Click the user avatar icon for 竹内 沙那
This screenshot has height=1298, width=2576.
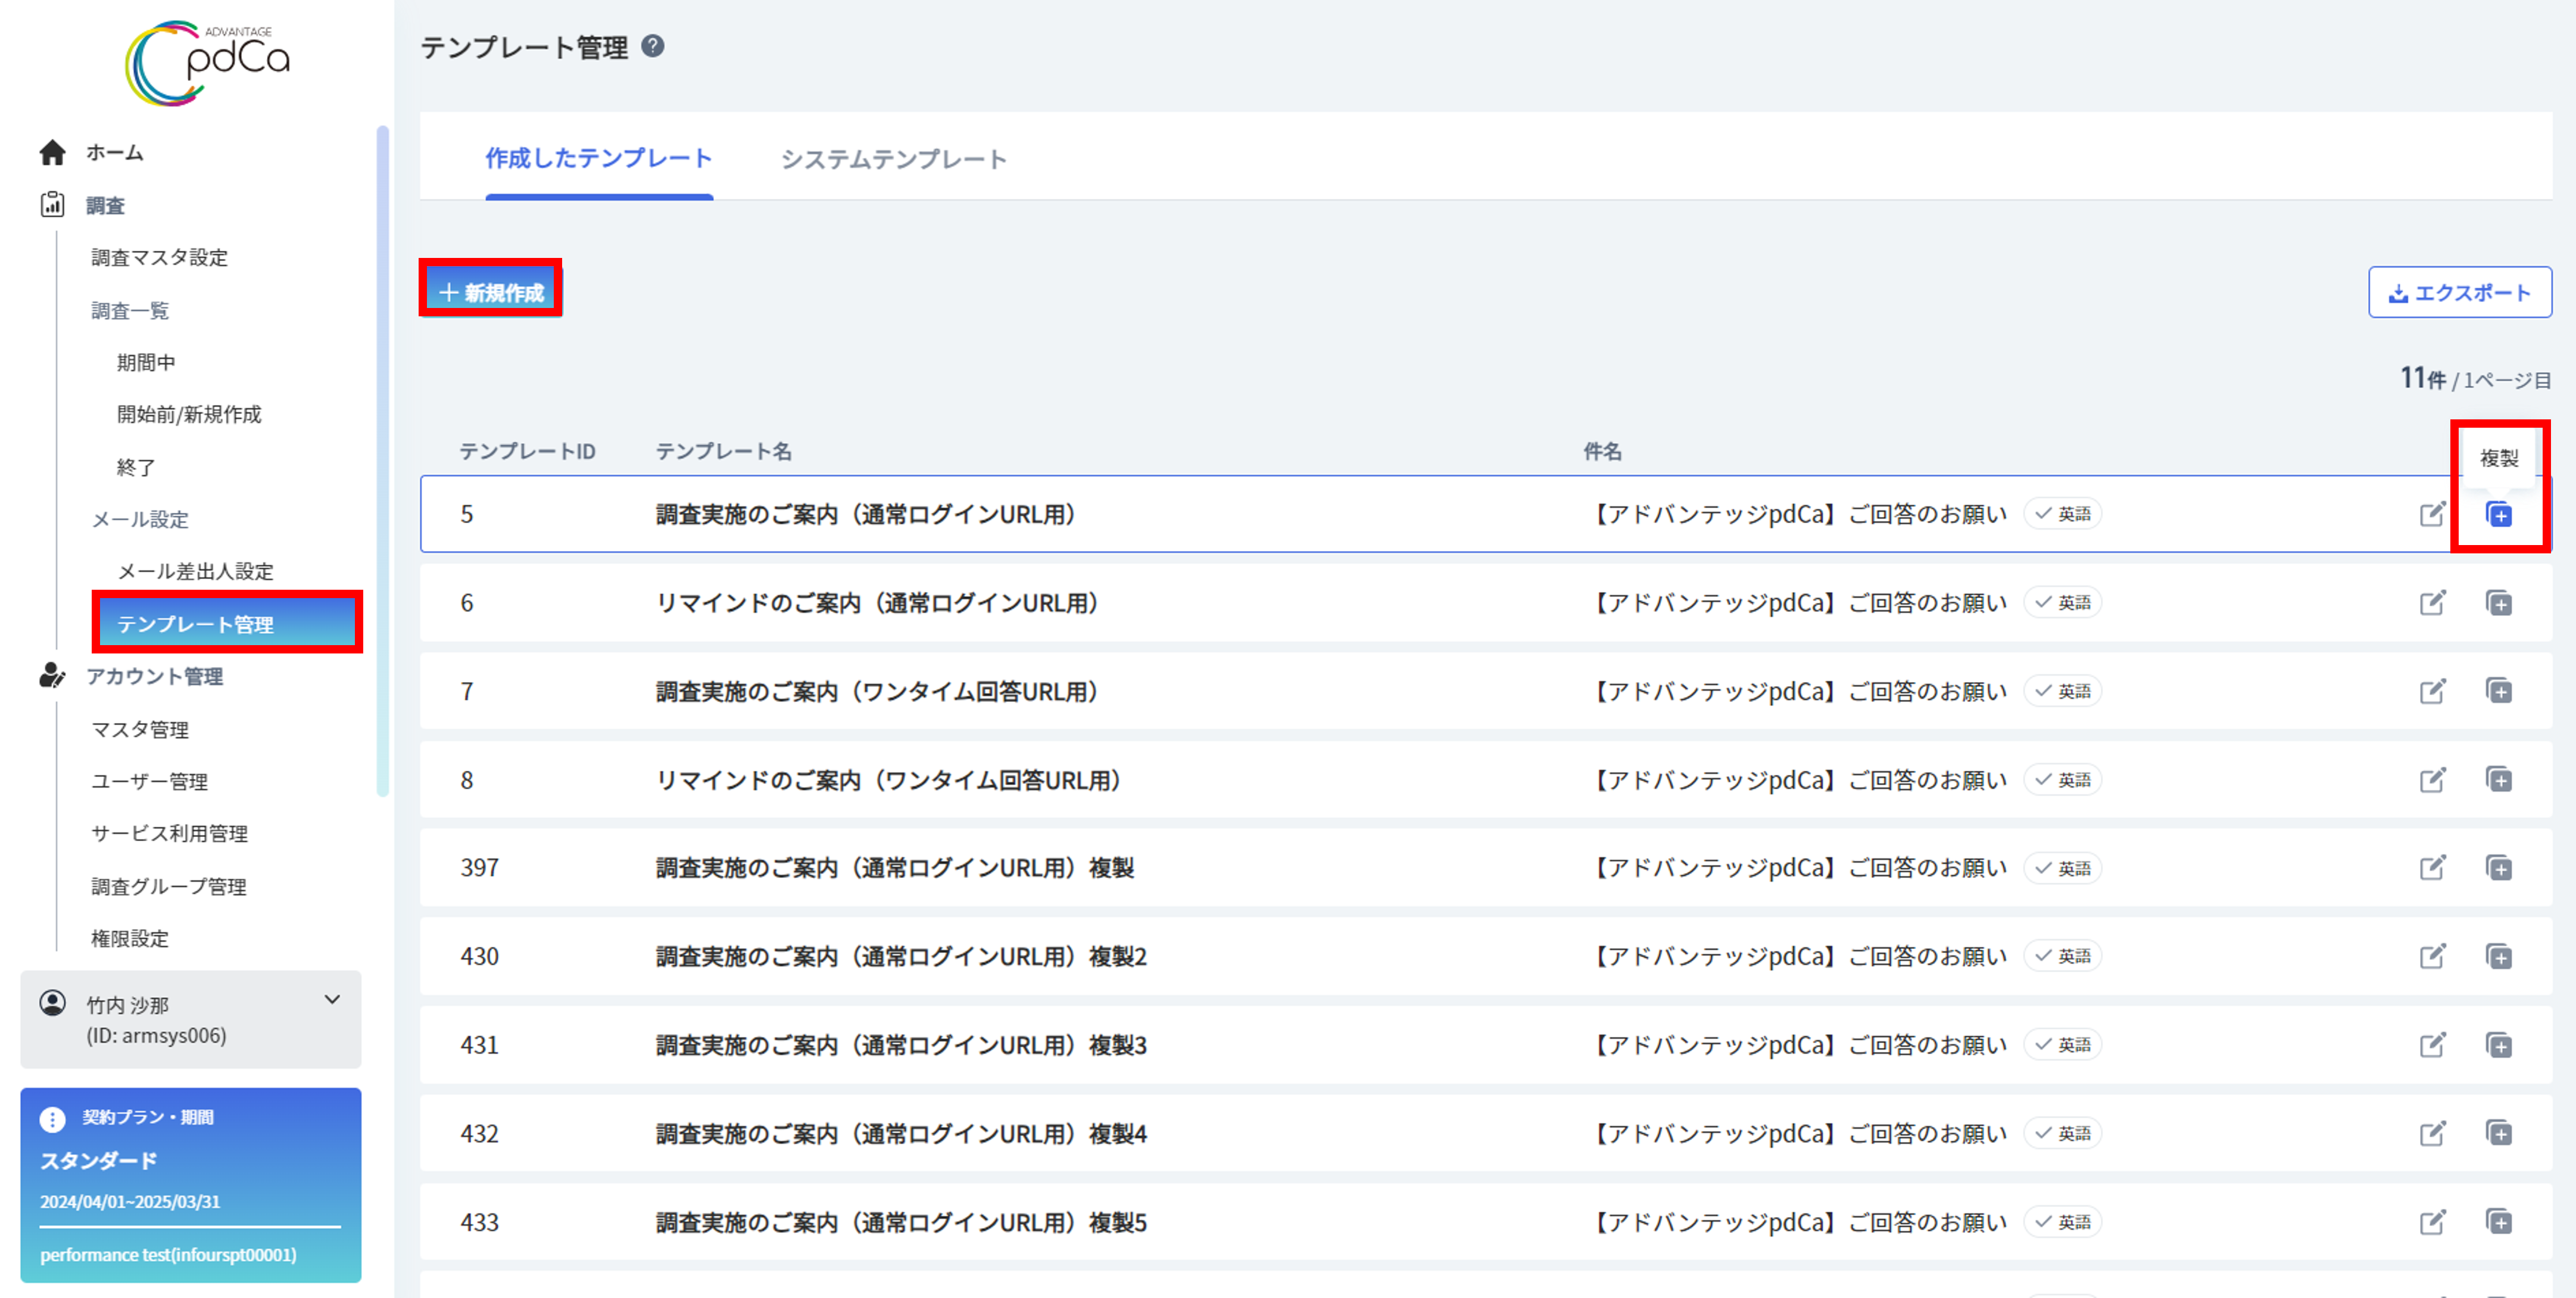click(x=52, y=1003)
